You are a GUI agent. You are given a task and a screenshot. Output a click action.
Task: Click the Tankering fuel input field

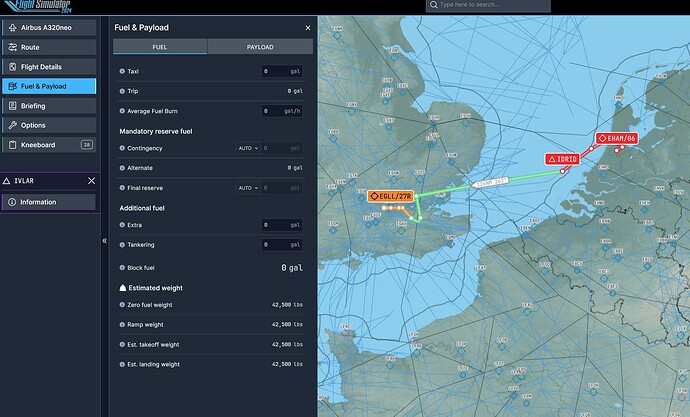(x=282, y=245)
